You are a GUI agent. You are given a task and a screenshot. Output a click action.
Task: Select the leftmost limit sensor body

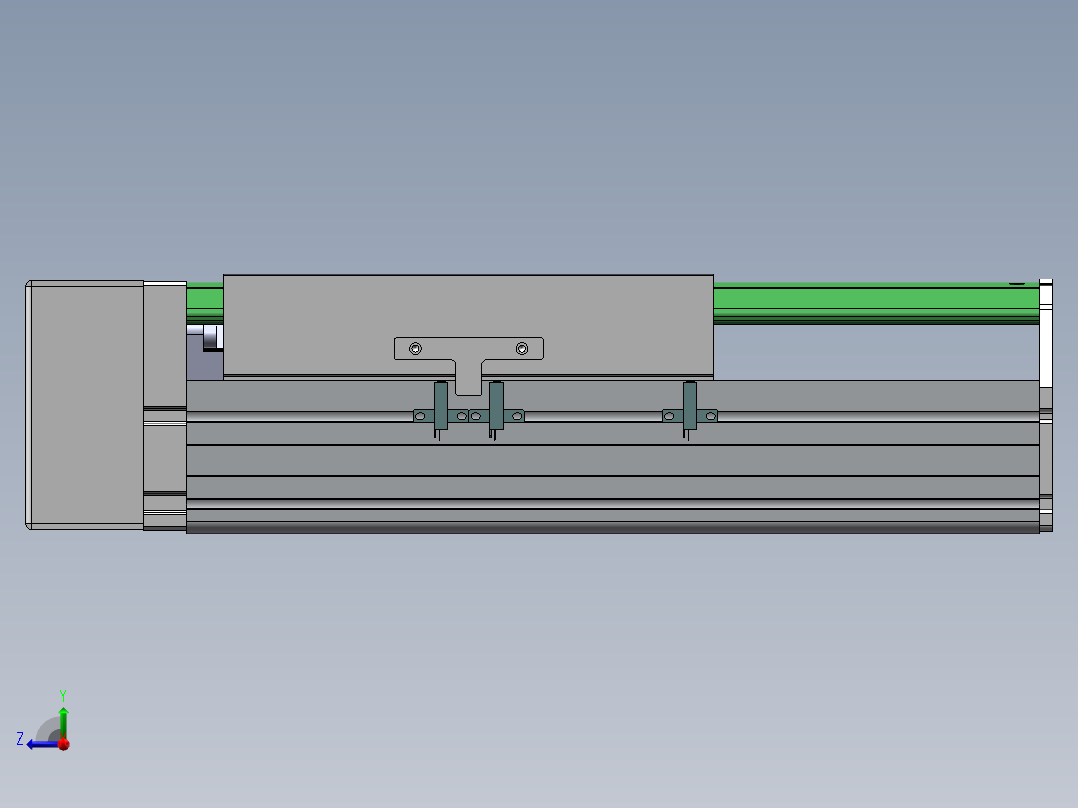[x=441, y=406]
